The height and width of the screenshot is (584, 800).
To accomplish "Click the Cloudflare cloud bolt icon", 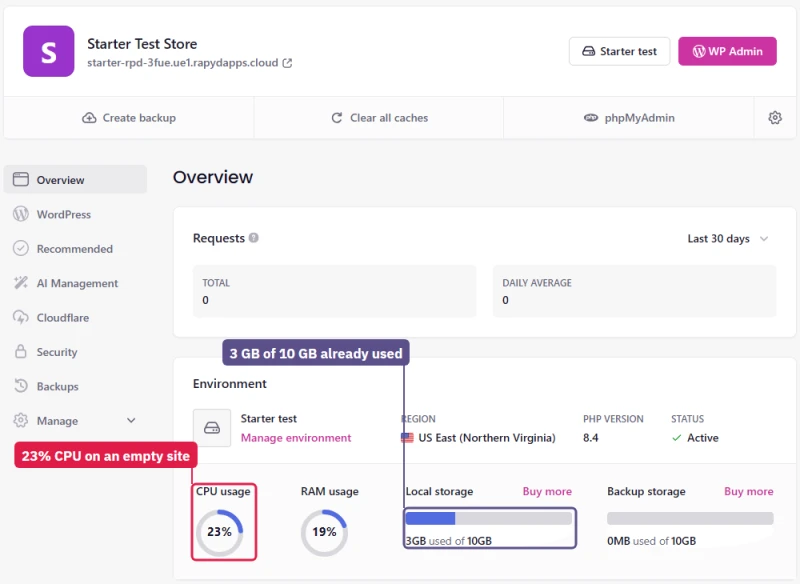I will (21, 317).
